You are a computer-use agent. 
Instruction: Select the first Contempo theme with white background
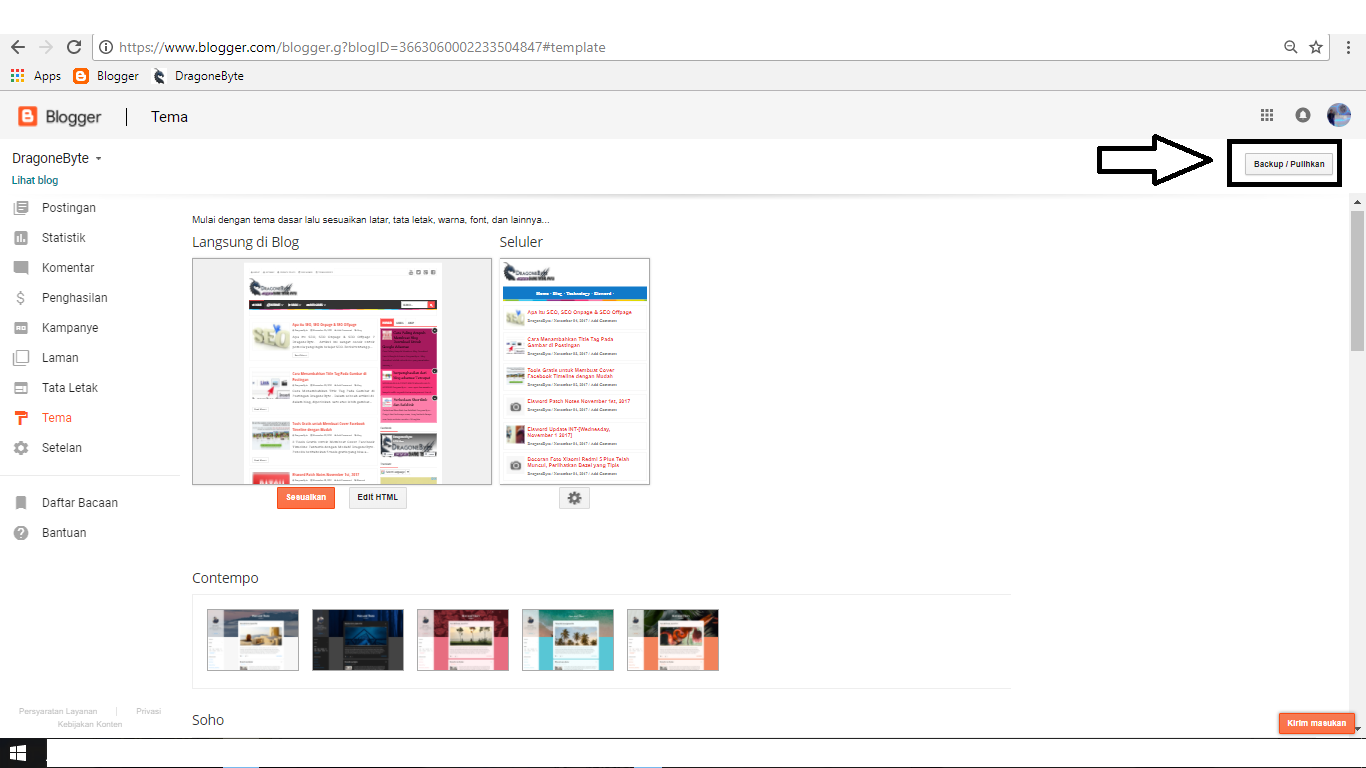point(253,640)
